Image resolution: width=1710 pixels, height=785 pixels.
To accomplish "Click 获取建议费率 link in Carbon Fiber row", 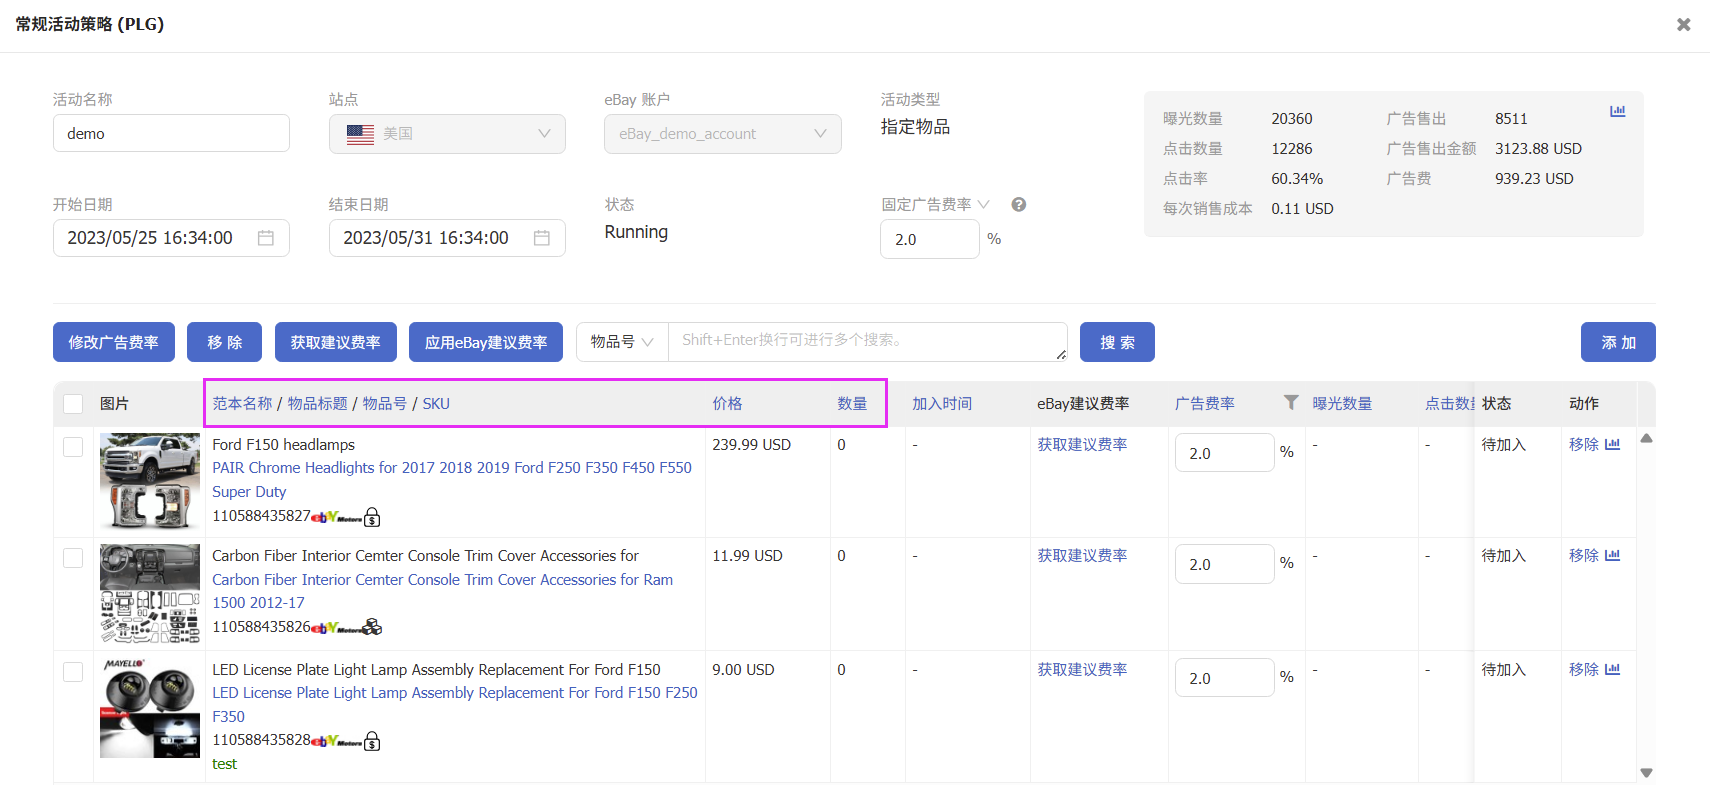I will [x=1082, y=555].
